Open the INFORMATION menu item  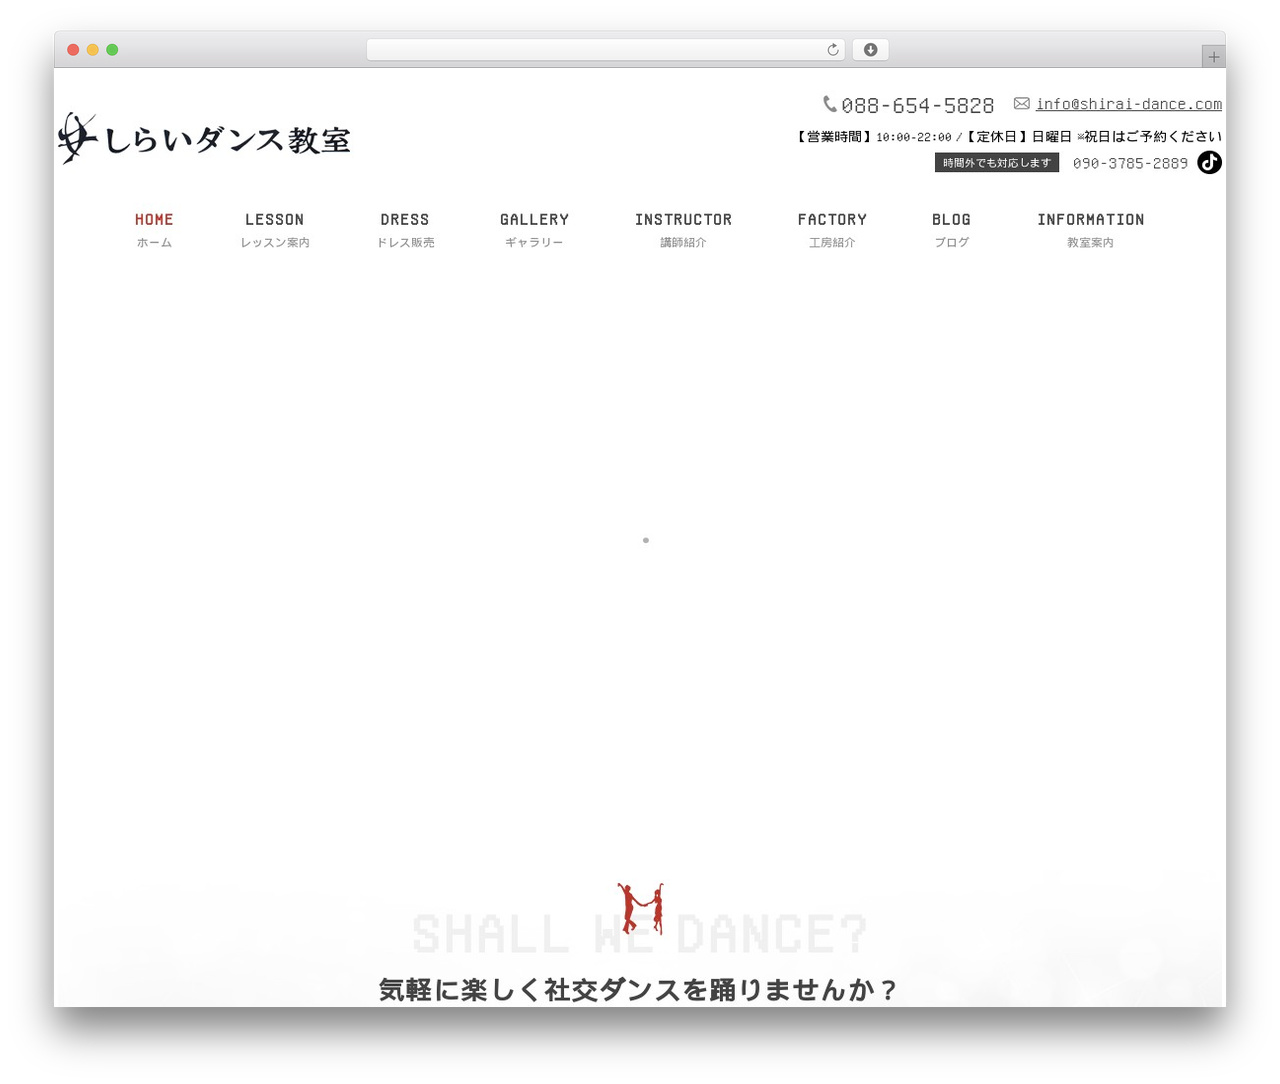click(1090, 229)
